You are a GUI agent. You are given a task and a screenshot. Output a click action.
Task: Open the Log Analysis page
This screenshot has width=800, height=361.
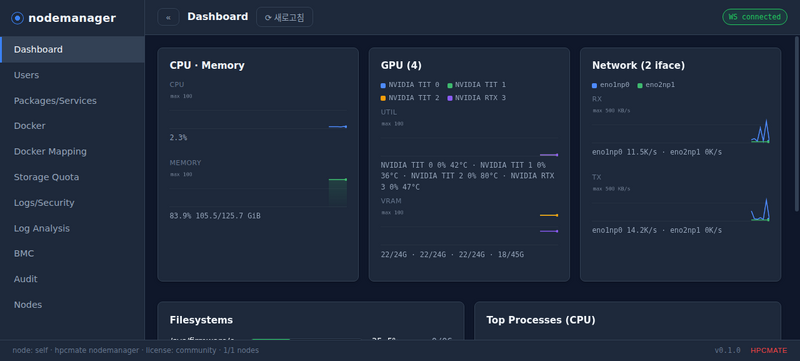pos(72,228)
